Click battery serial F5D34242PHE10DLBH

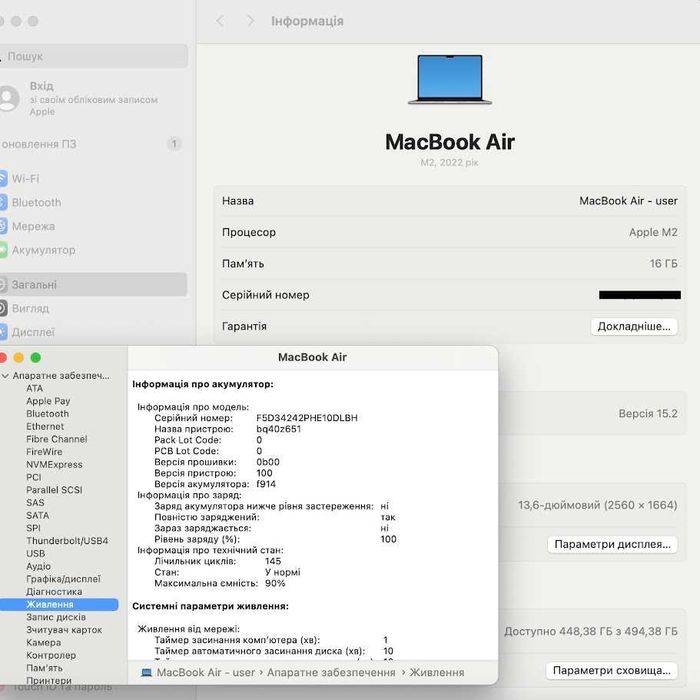(x=307, y=418)
